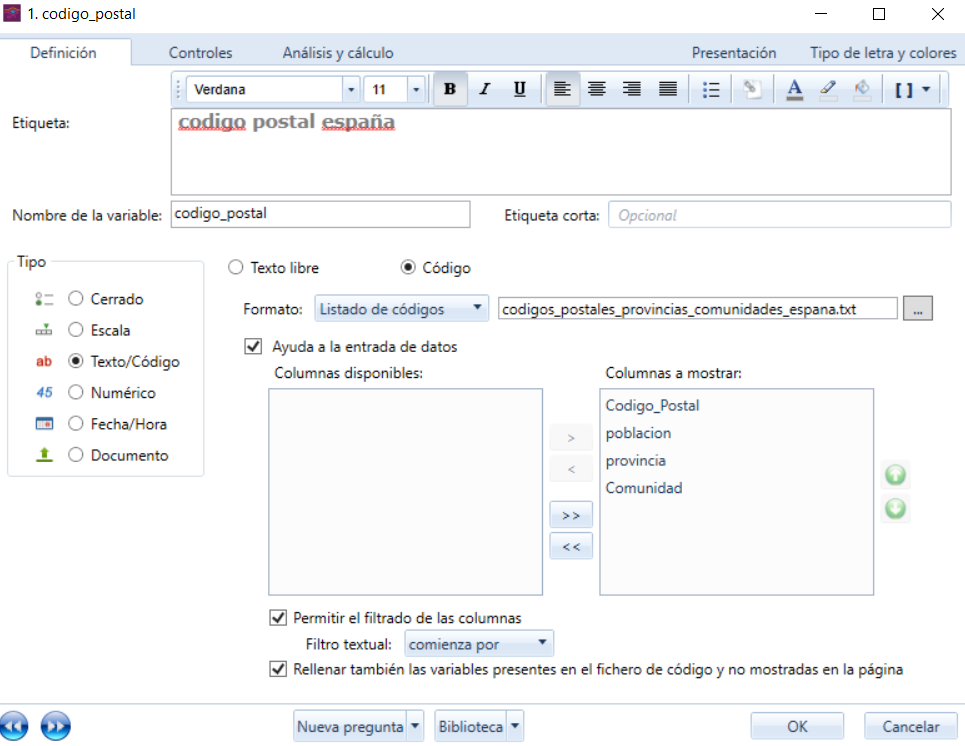The height and width of the screenshot is (746, 965).
Task: Click the Nombre de la variable field
Action: click(x=321, y=214)
